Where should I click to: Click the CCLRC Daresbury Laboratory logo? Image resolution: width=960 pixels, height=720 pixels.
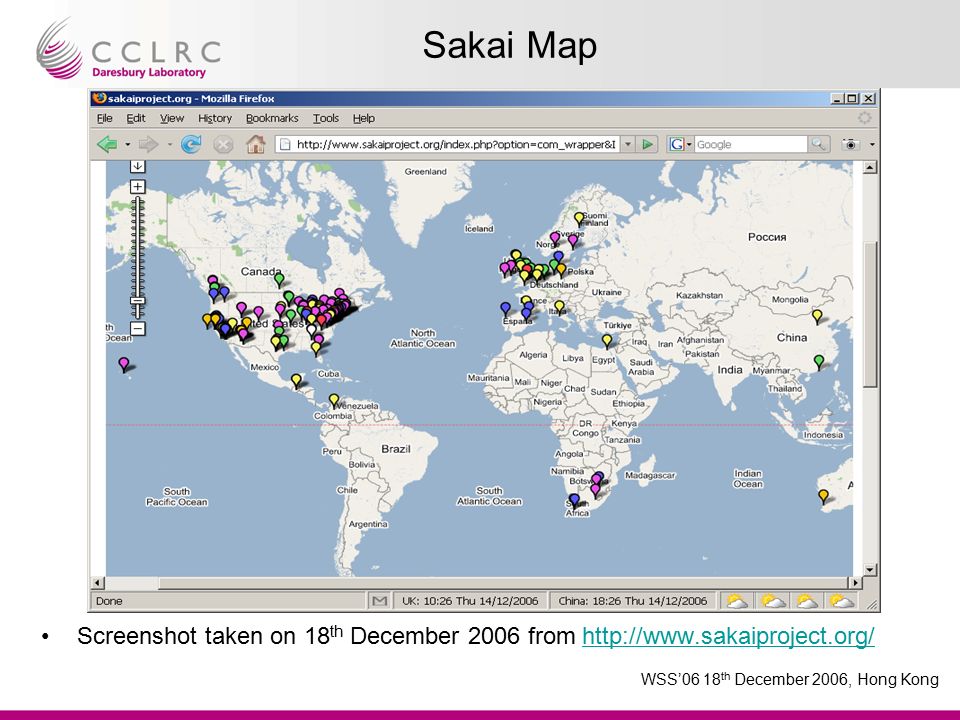click(128, 49)
